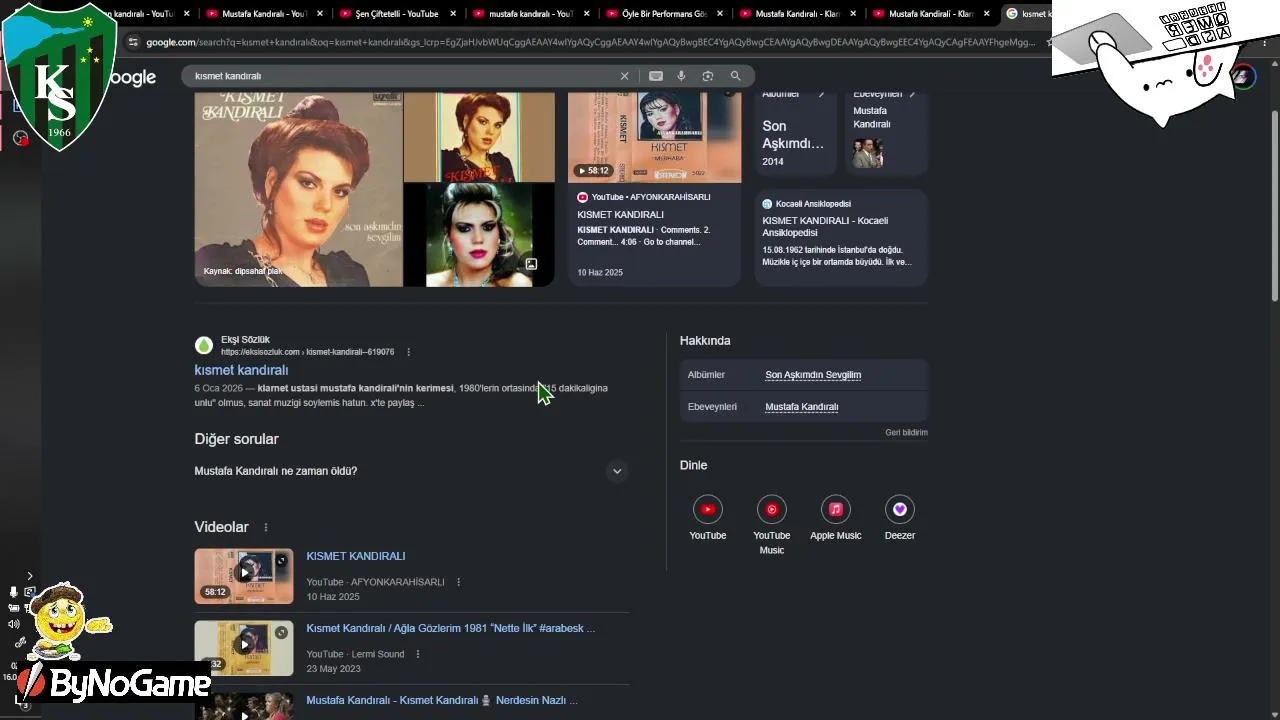Click the 'Dinle' heading
Image resolution: width=1280 pixels, height=720 pixels.
coord(693,465)
